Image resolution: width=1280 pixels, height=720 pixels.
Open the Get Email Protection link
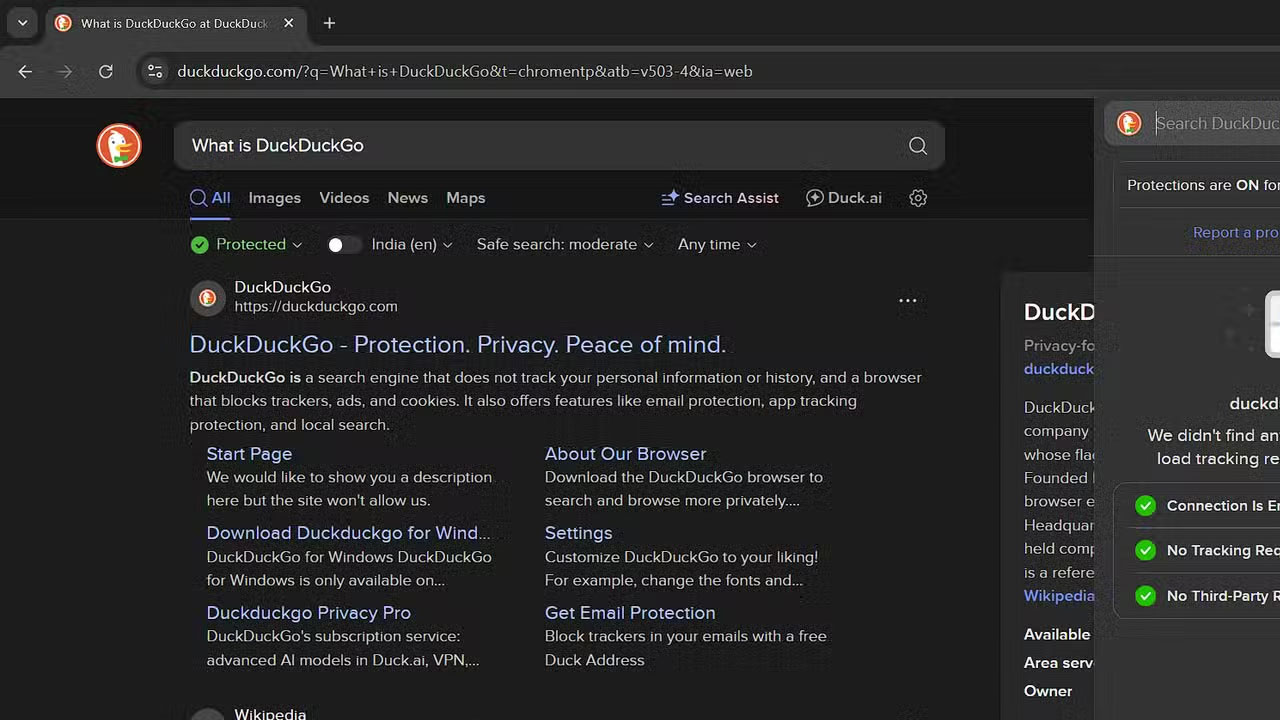tap(629, 613)
